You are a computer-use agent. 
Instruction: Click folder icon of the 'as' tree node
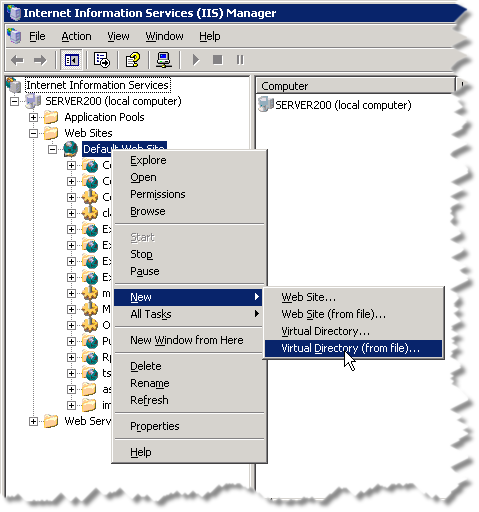click(89, 389)
